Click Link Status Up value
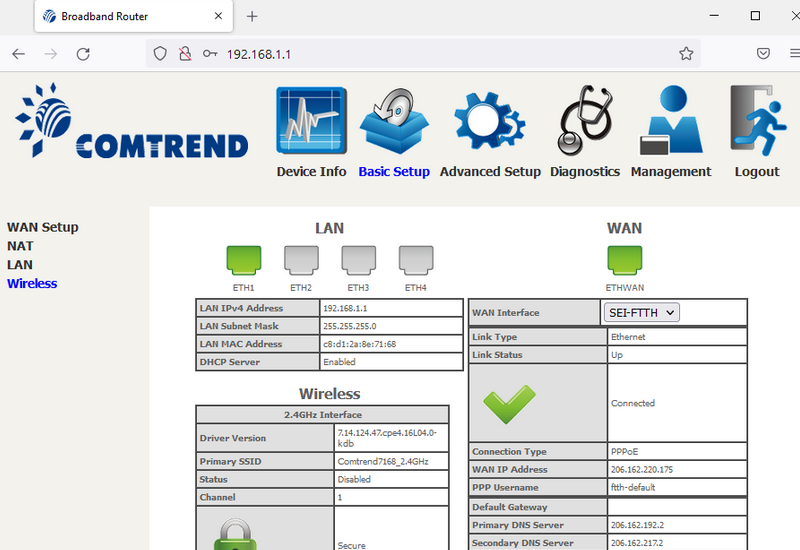Screen dimensions: 800x550 (617, 355)
